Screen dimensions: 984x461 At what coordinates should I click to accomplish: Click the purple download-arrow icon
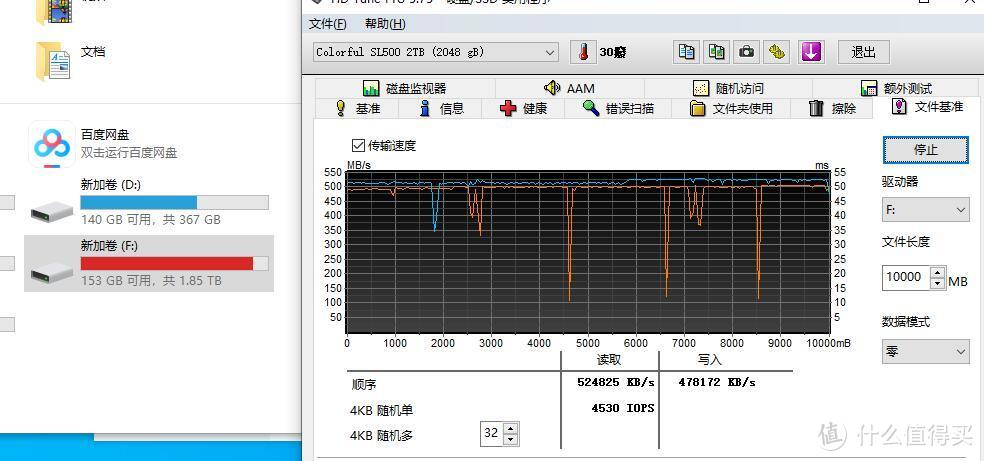point(811,53)
